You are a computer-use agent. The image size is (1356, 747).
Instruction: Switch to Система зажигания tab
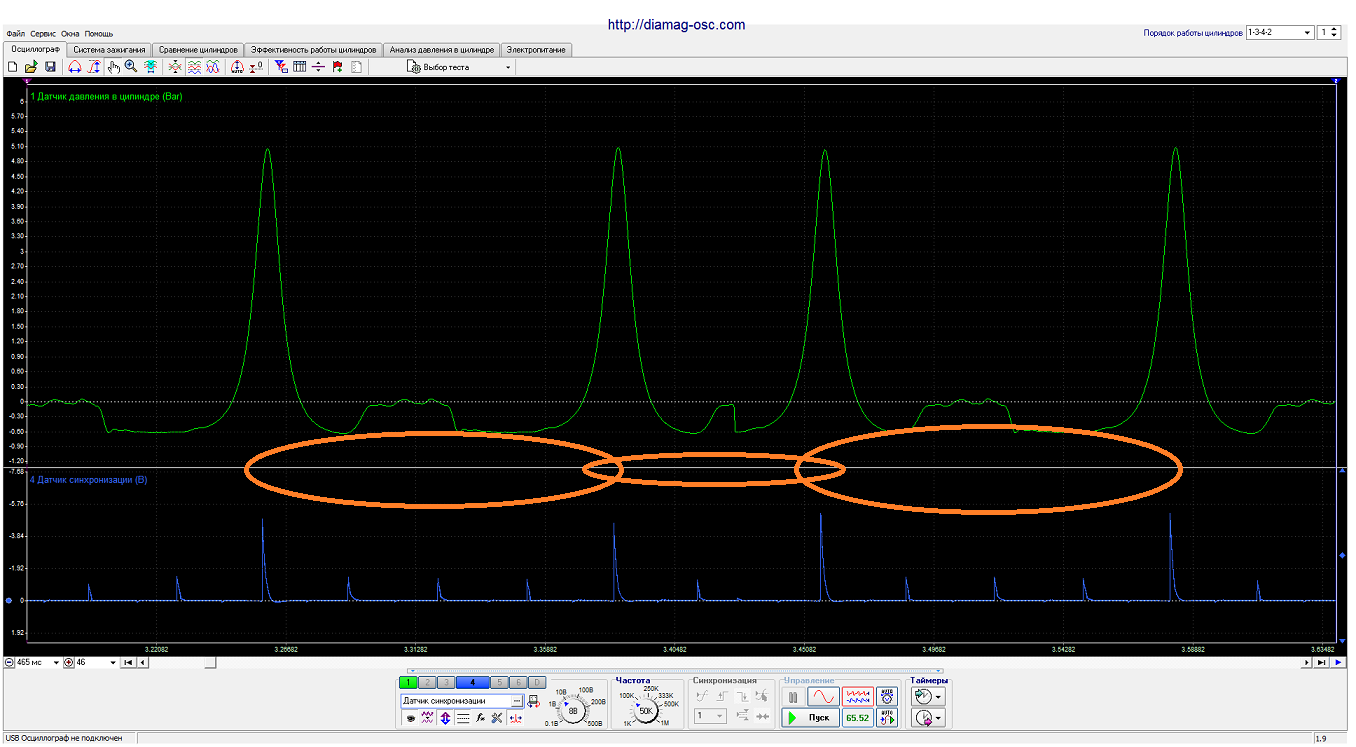[x=109, y=49]
